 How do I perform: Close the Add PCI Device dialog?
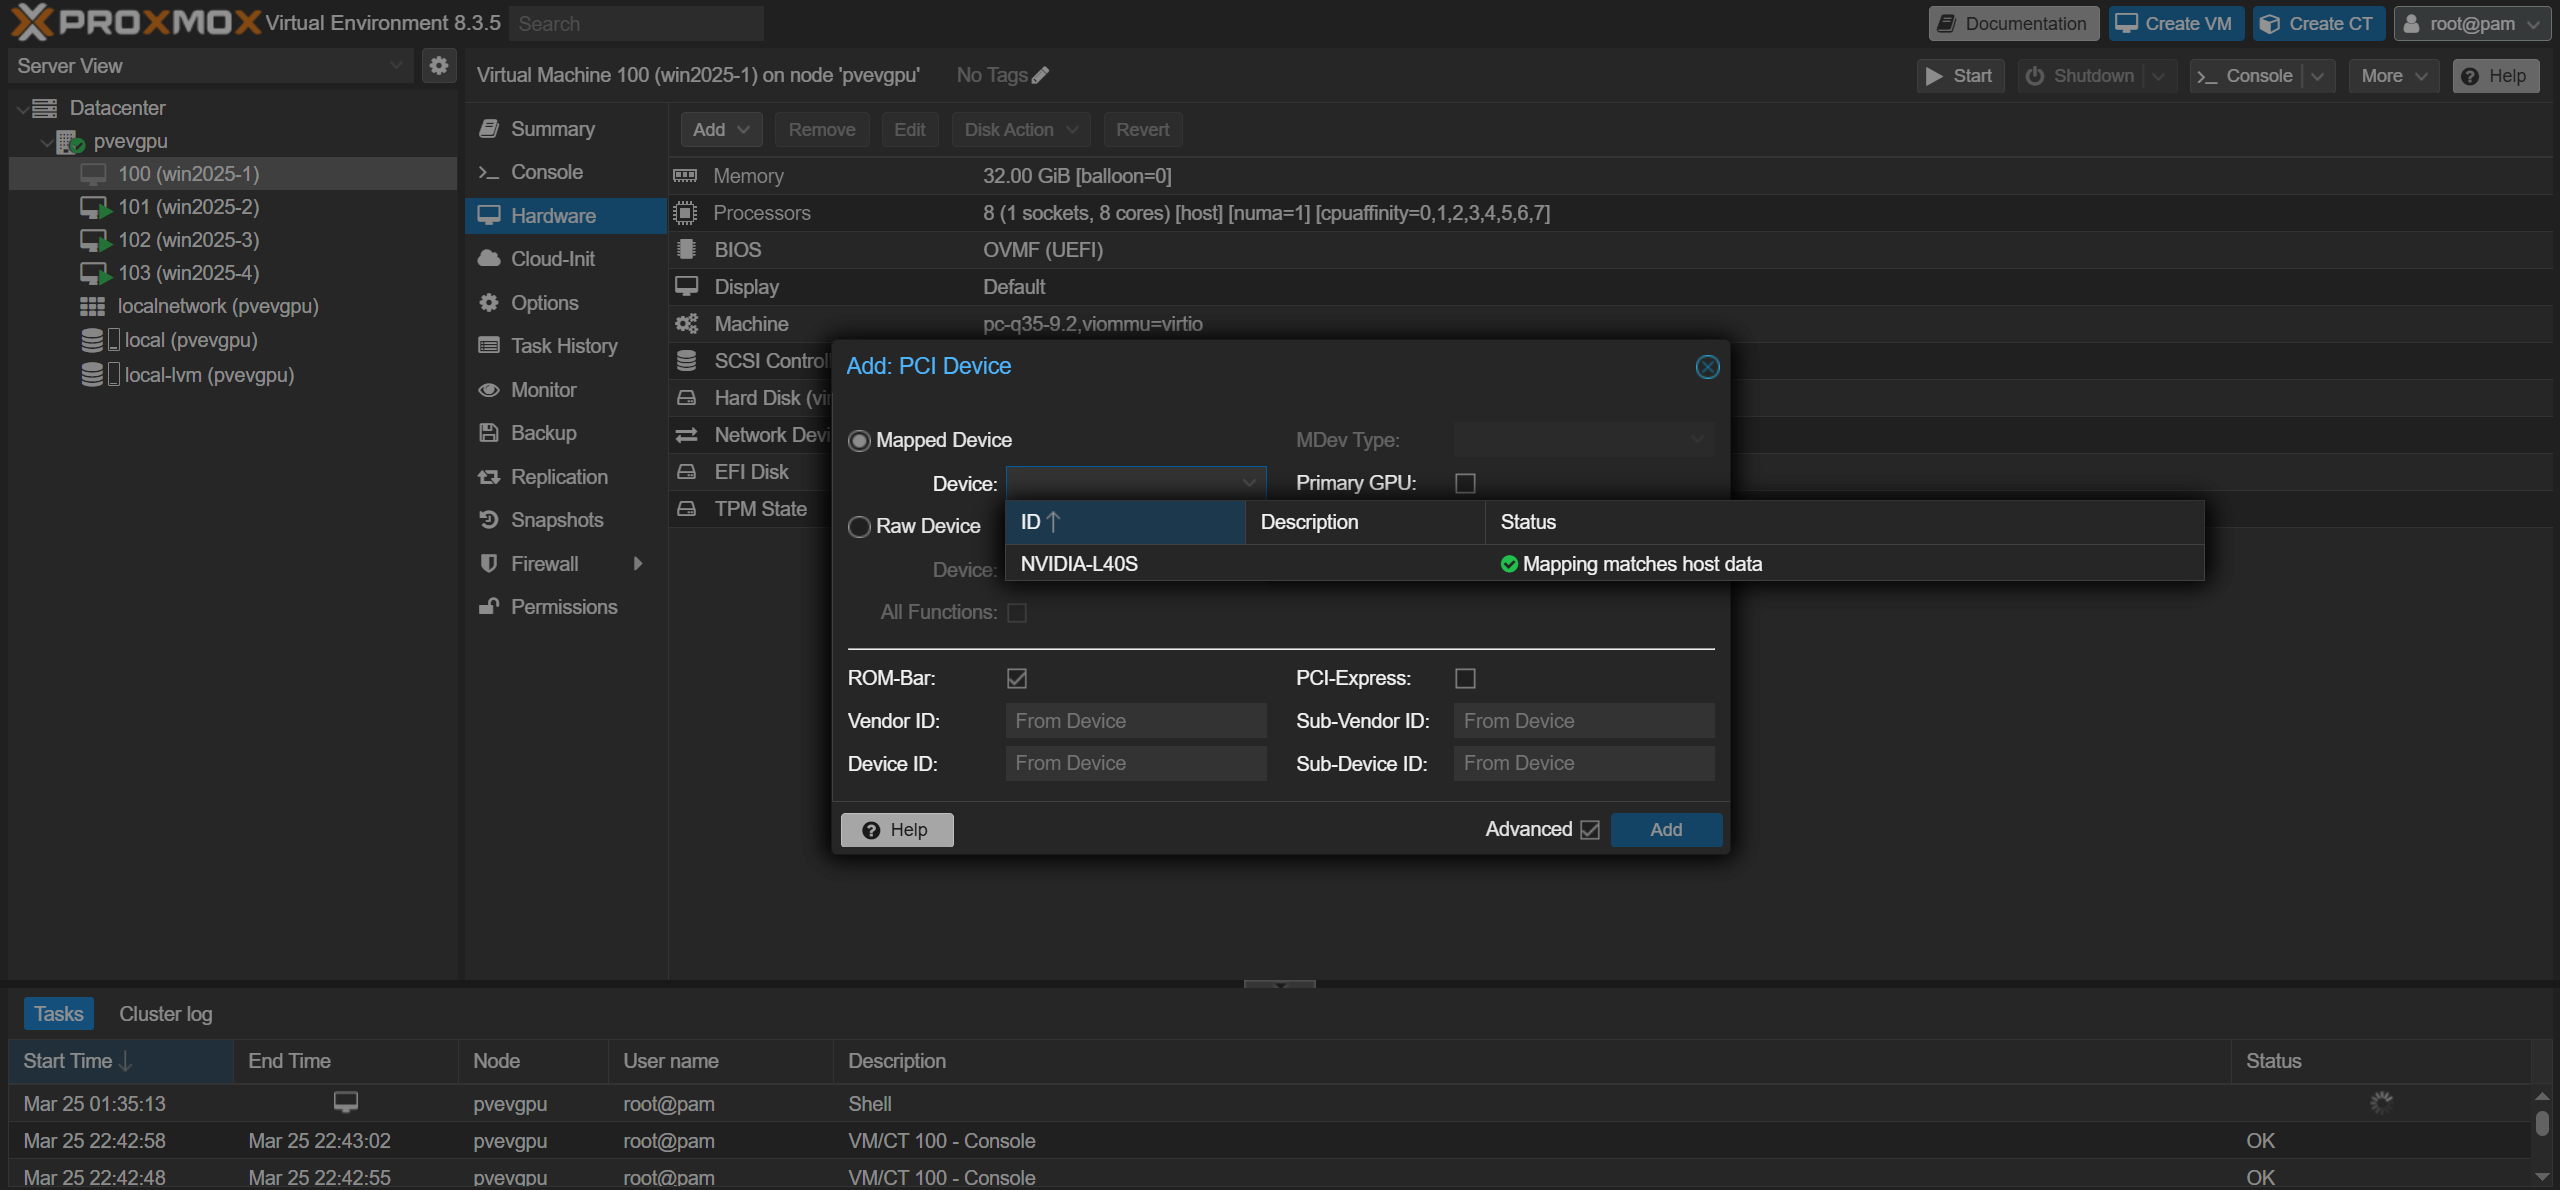point(1707,367)
